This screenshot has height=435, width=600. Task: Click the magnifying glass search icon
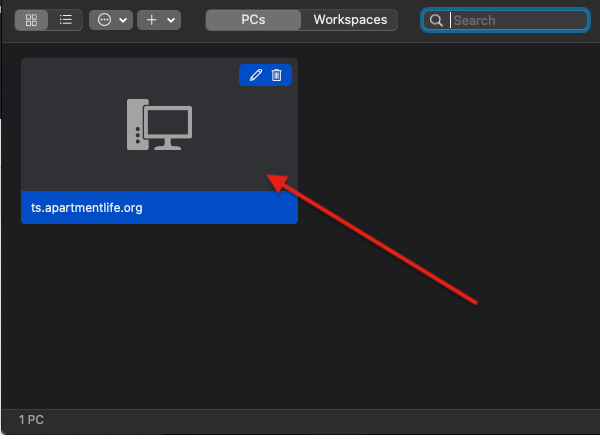(436, 20)
